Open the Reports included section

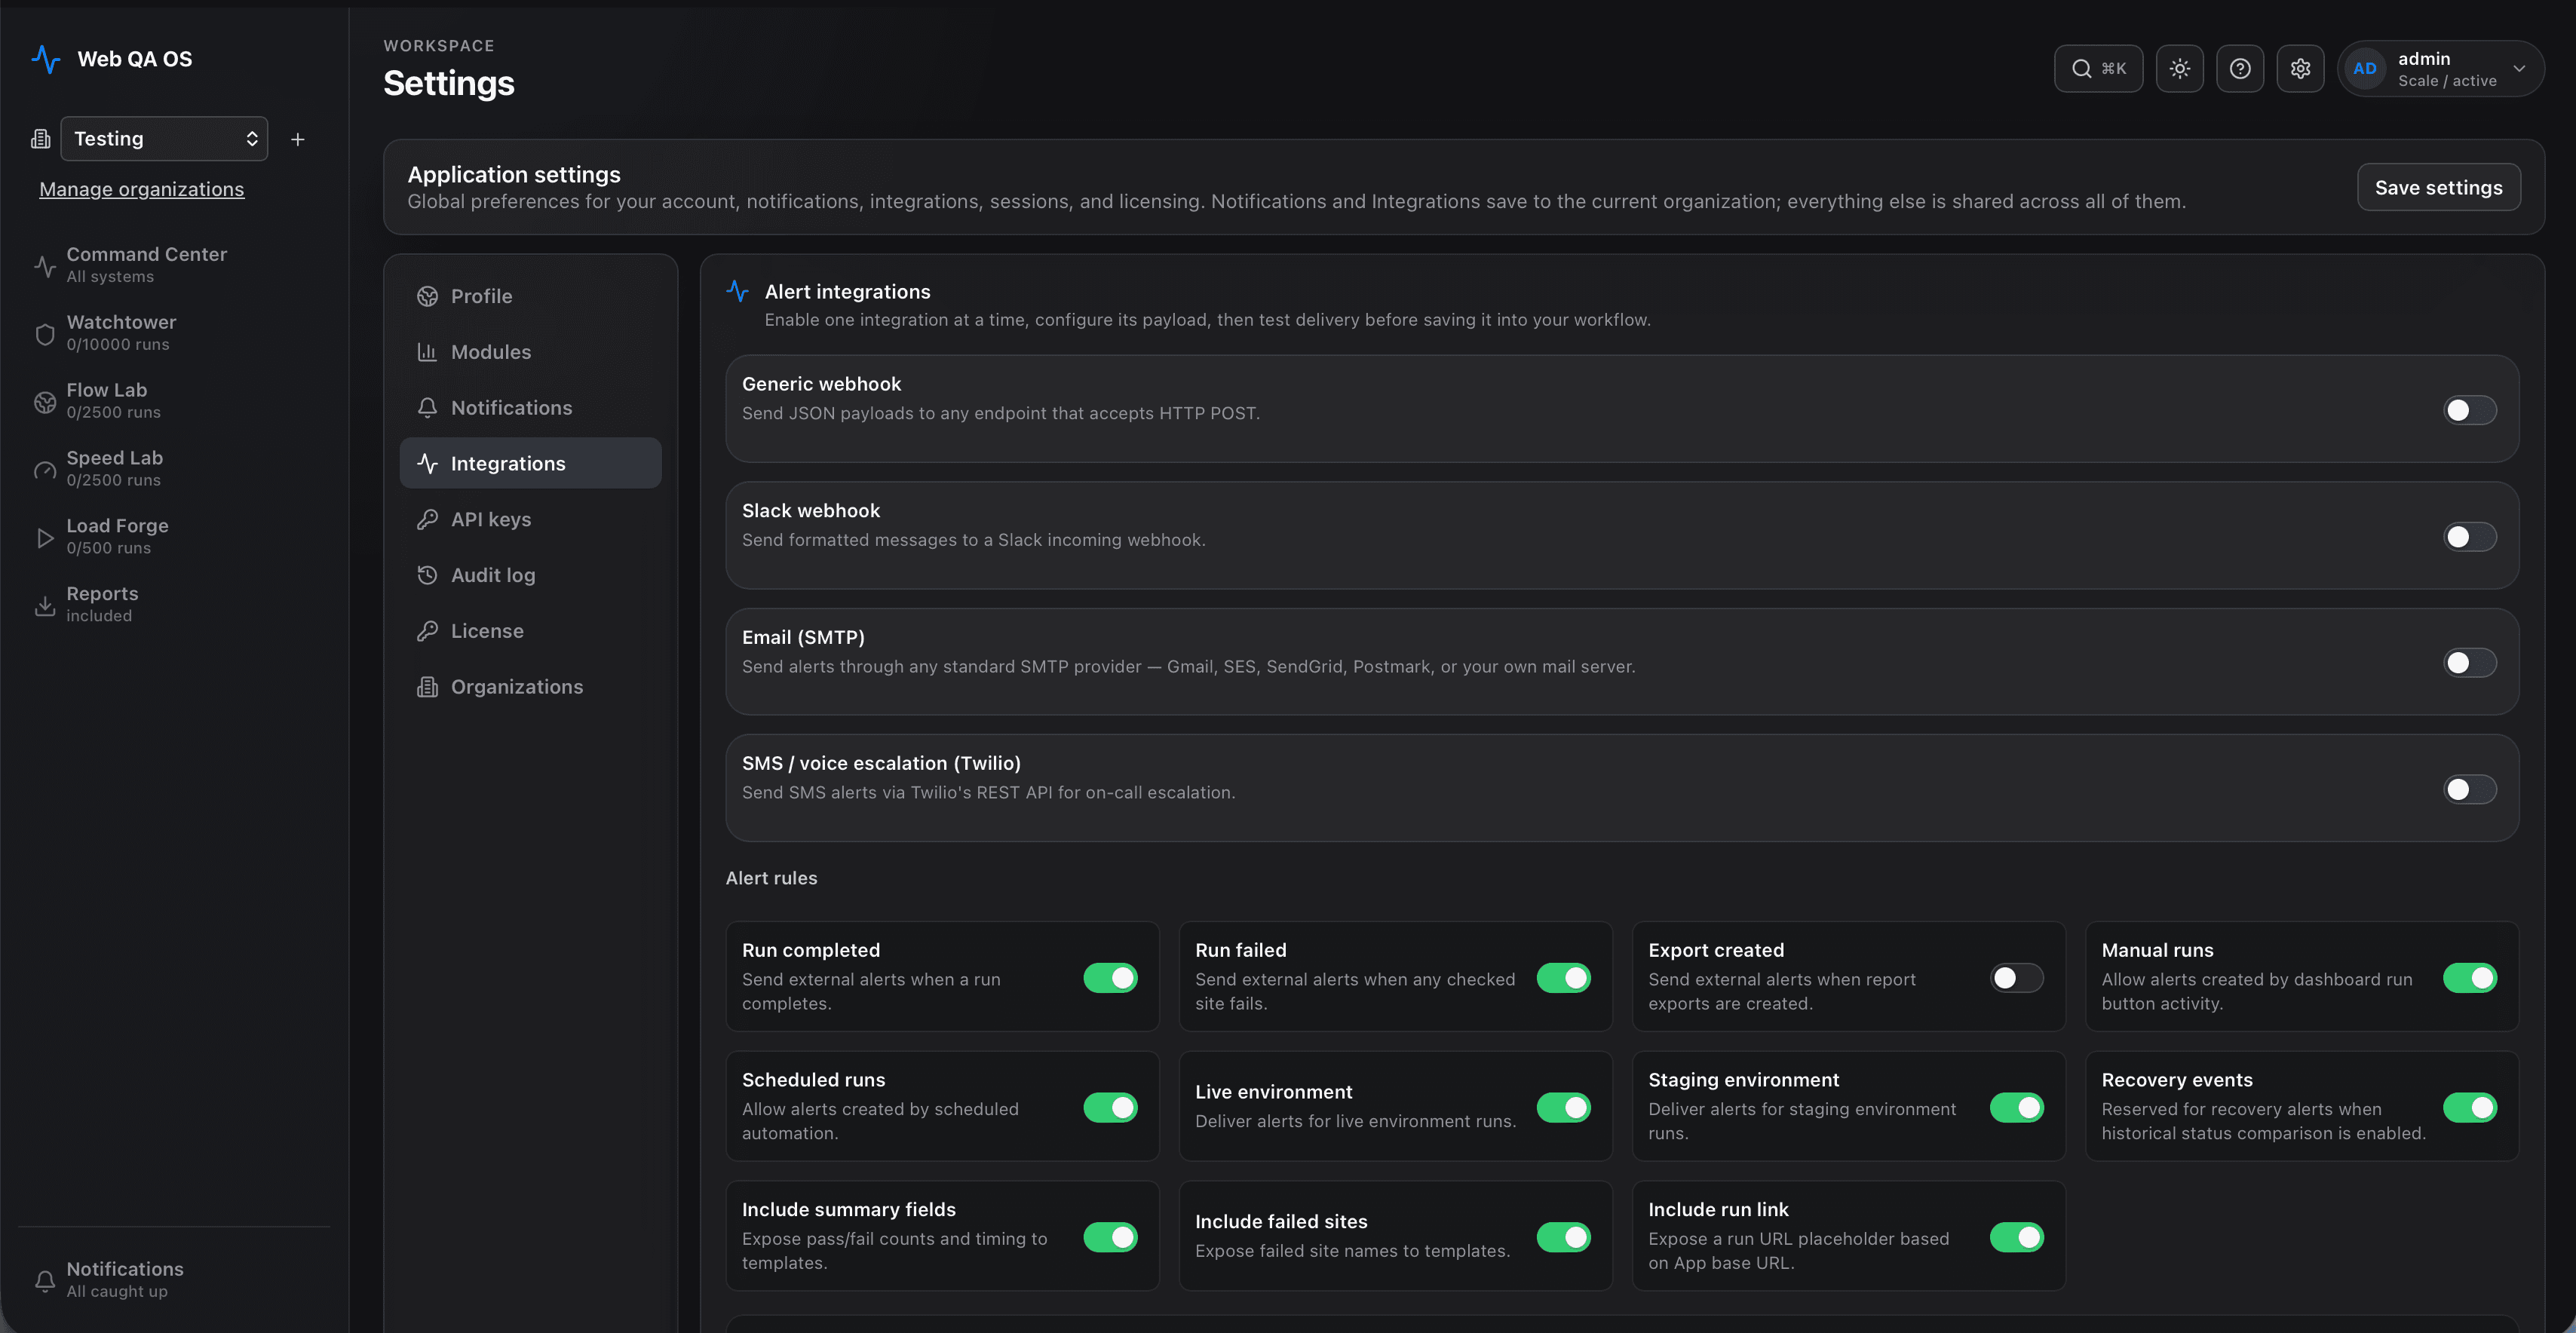coord(173,605)
